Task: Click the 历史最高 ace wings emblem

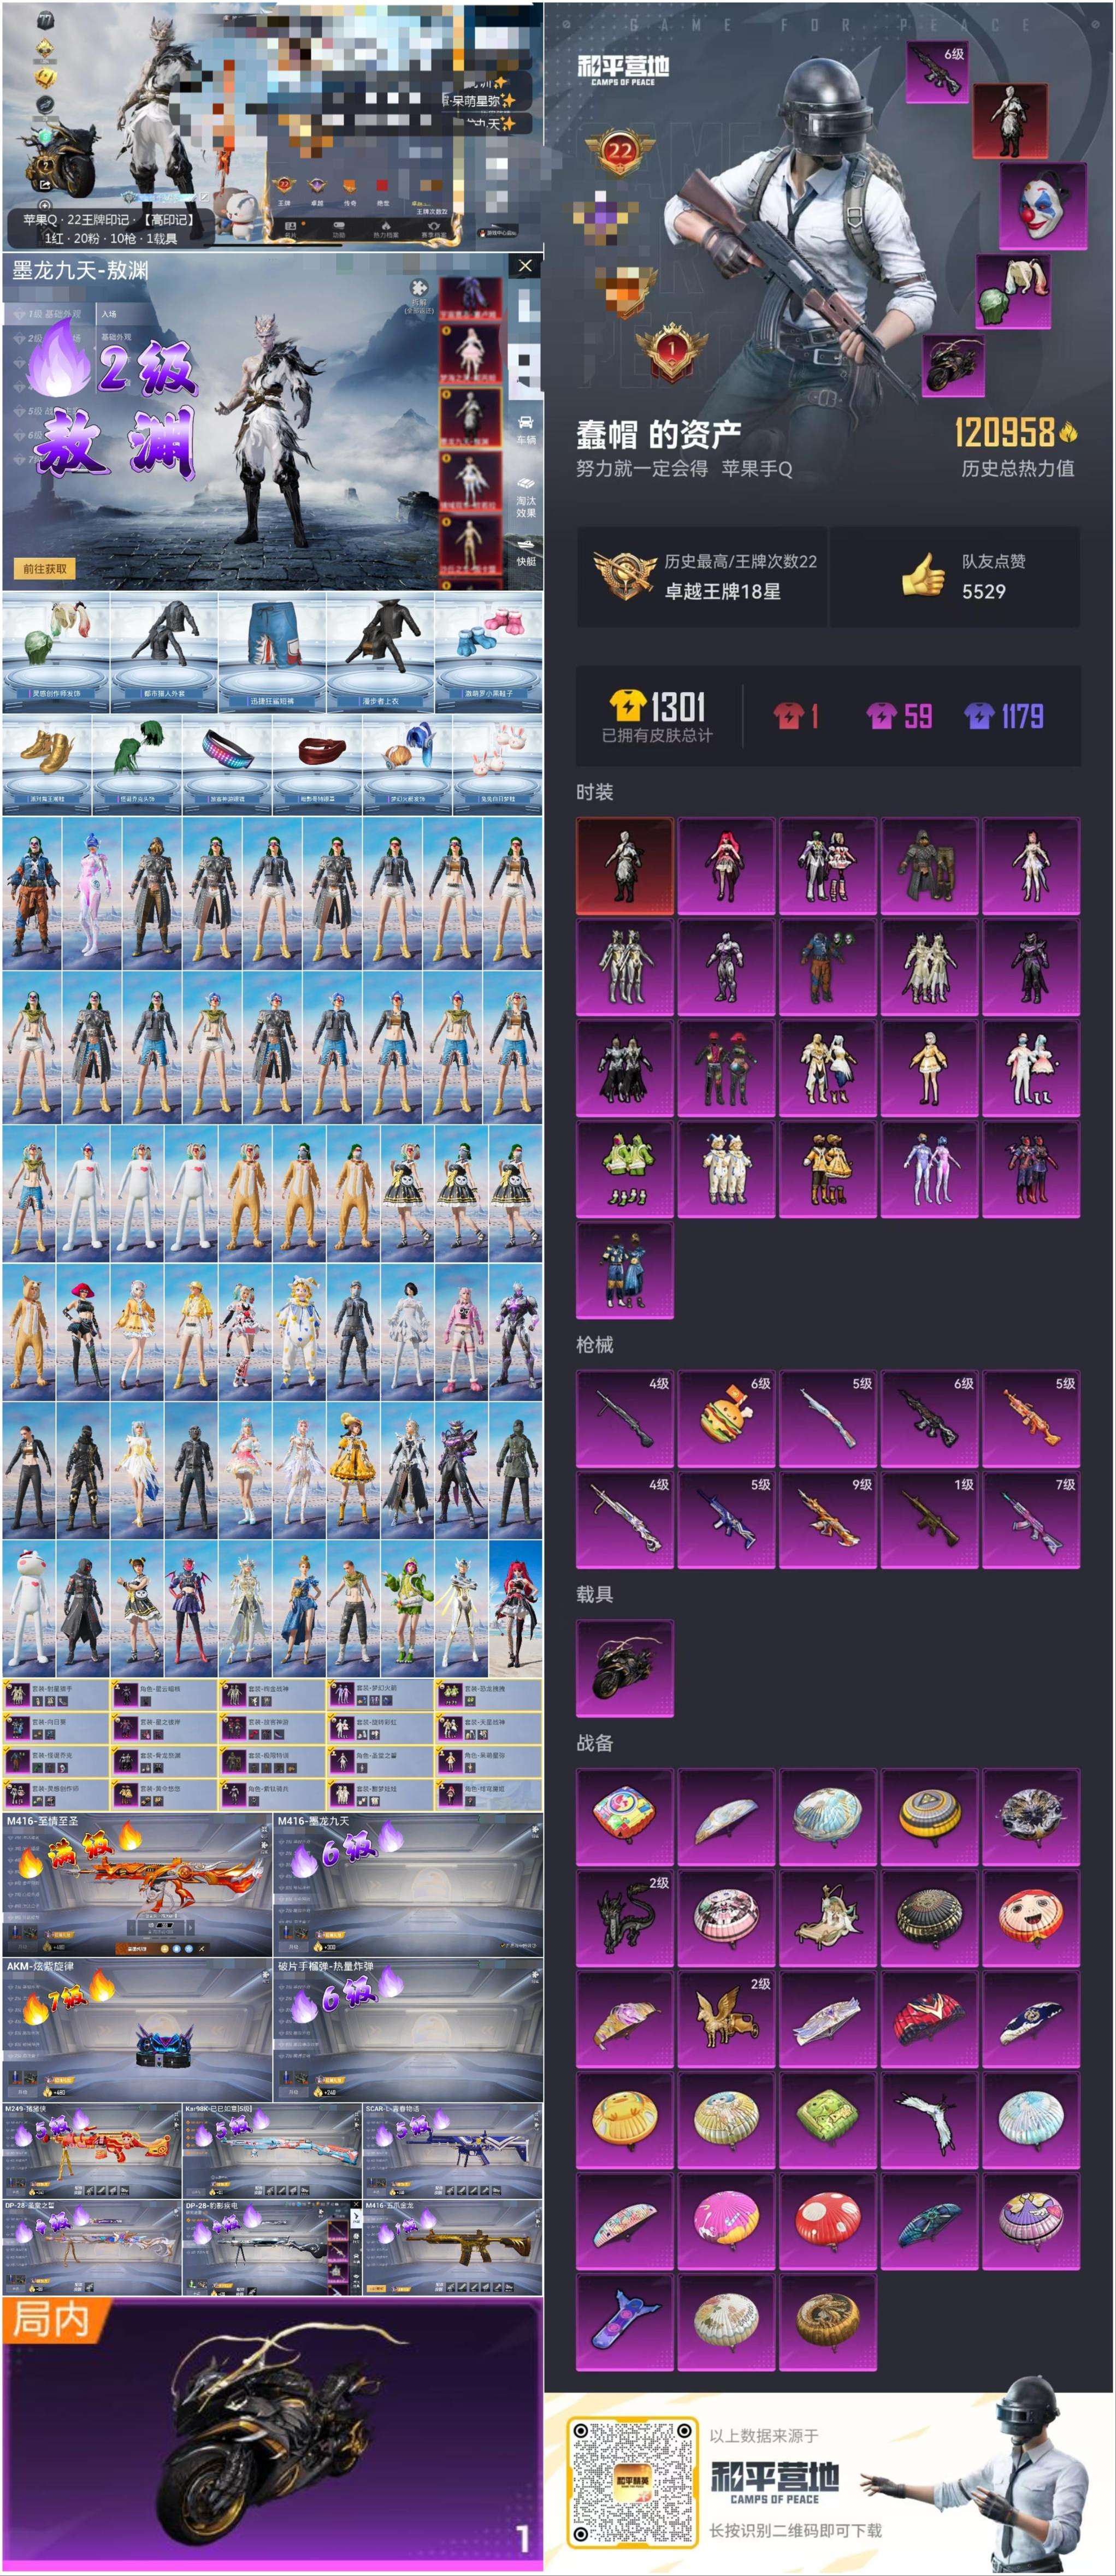Action: (x=624, y=576)
